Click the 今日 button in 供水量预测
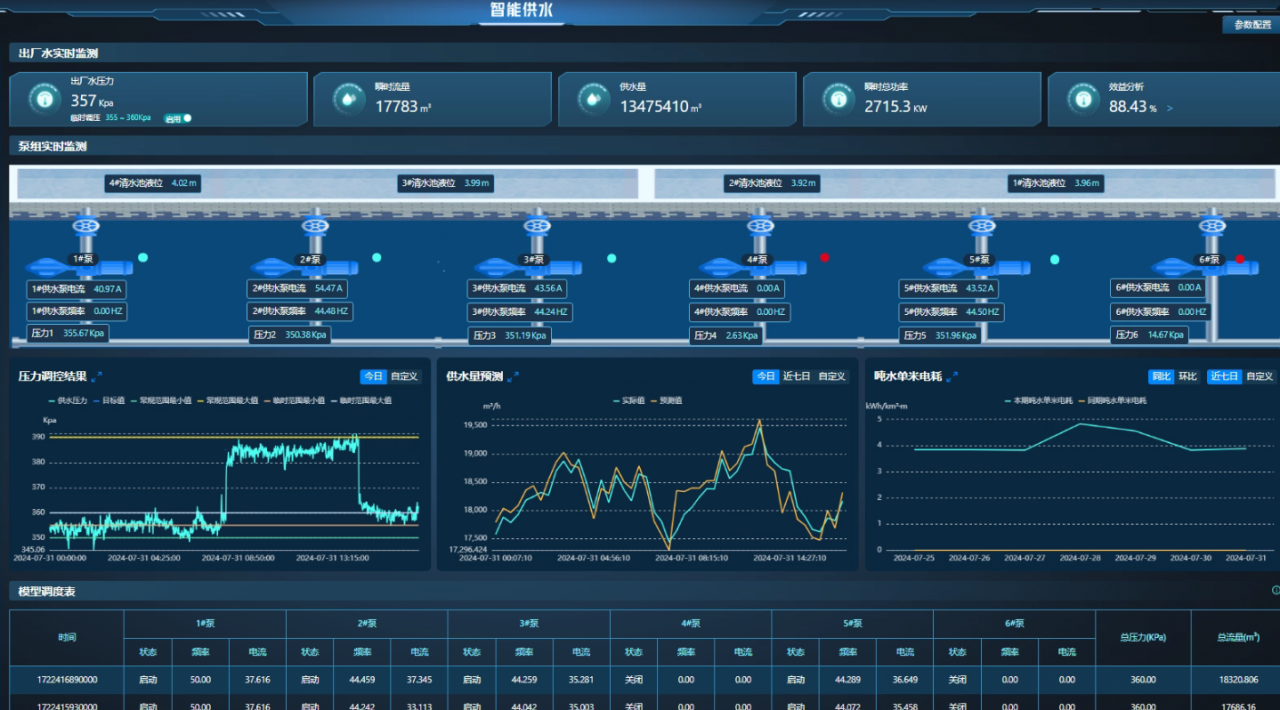 point(765,377)
